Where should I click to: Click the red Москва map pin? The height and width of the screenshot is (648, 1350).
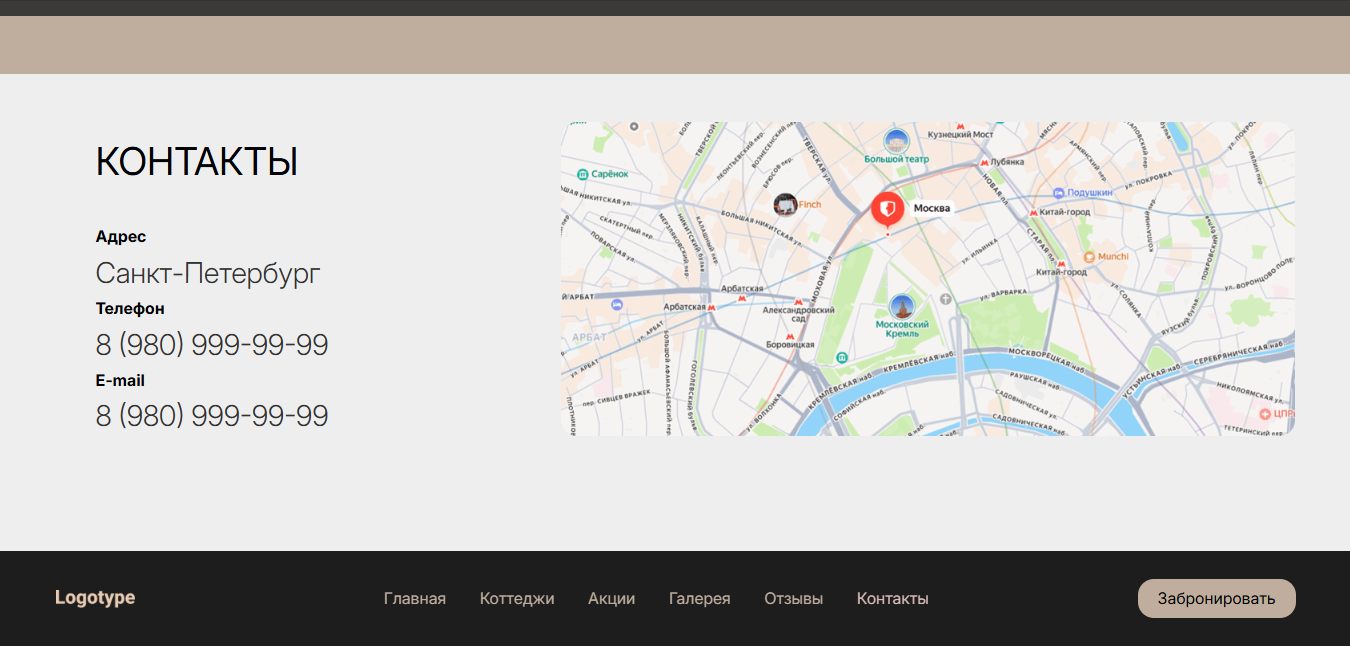[x=887, y=208]
